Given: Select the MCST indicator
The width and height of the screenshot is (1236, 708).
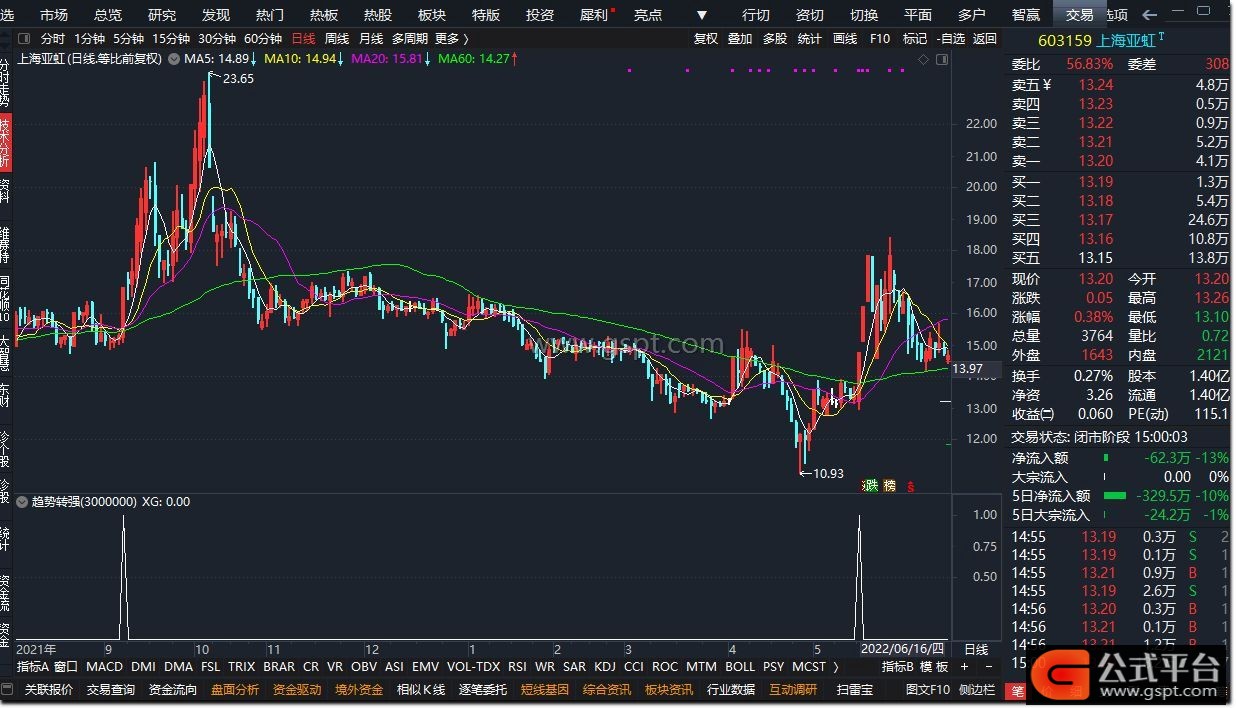Looking at the screenshot, I should pyautogui.click(x=809, y=666).
